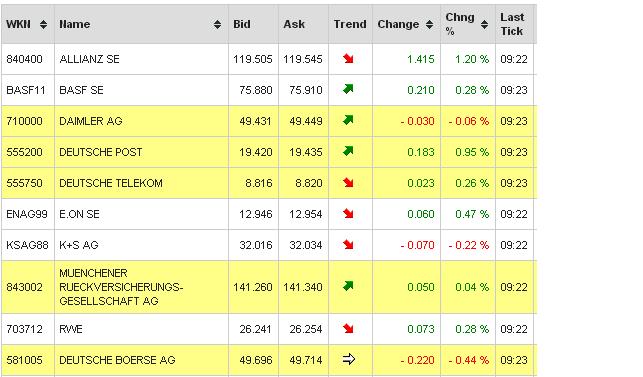Click WKN 843002

(x=24, y=287)
